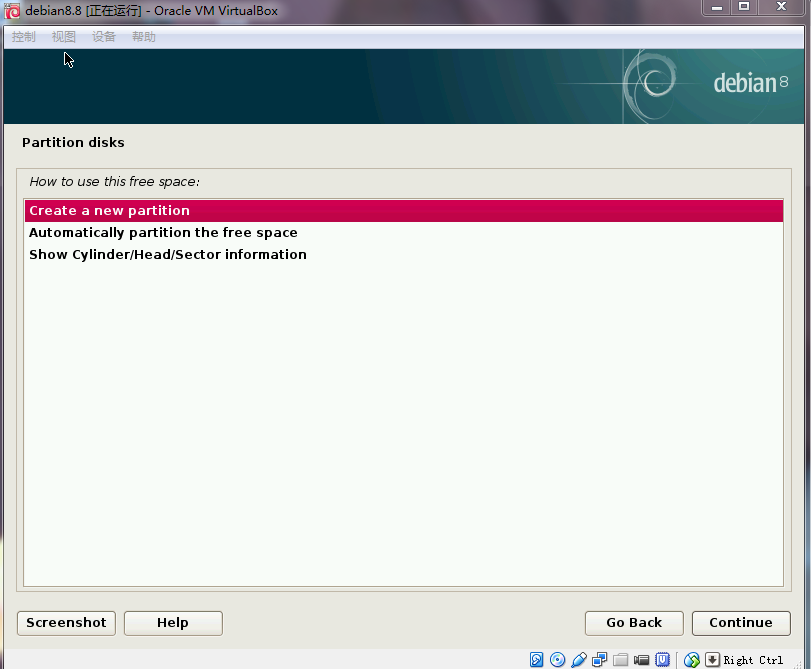
Task: Click the hard disk activity status icon
Action: (x=537, y=660)
